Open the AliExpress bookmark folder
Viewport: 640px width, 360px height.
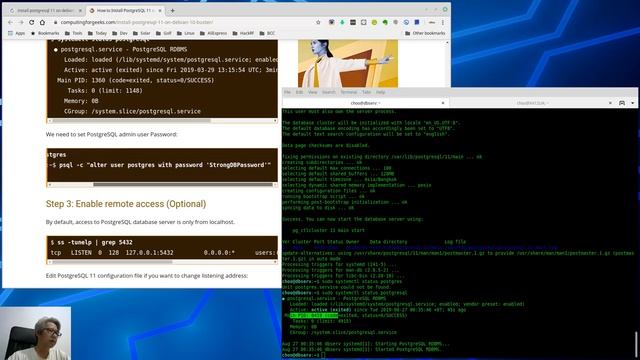213,33
